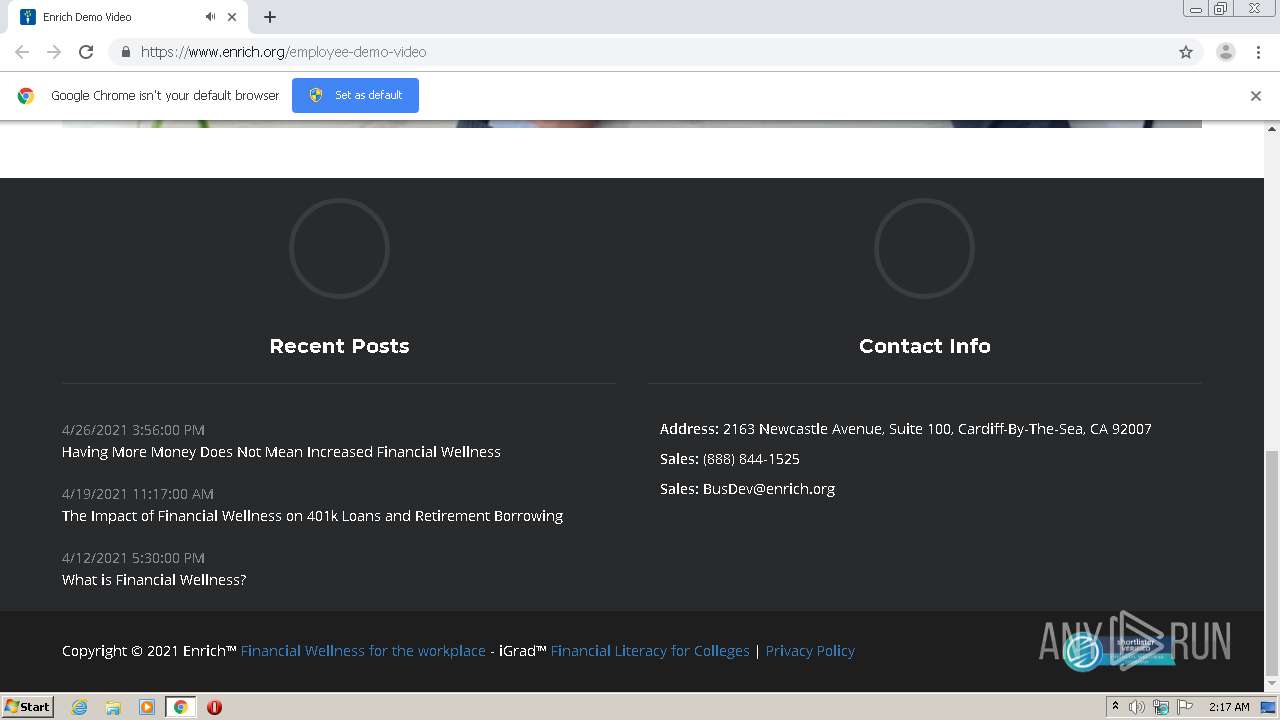Open the Windows Start menu
The width and height of the screenshot is (1280, 720).
click(x=28, y=707)
